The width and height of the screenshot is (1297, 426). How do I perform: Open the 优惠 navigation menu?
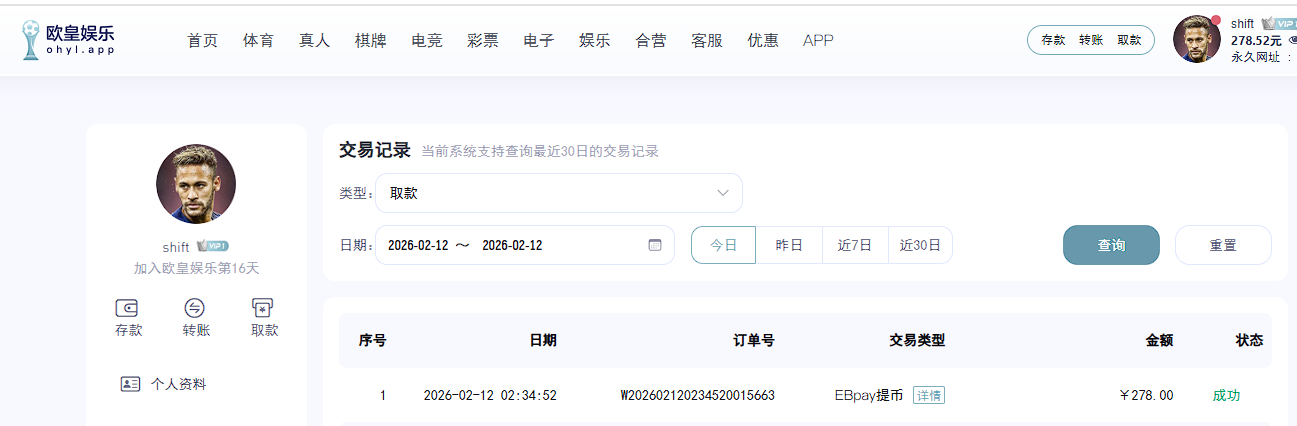763,41
